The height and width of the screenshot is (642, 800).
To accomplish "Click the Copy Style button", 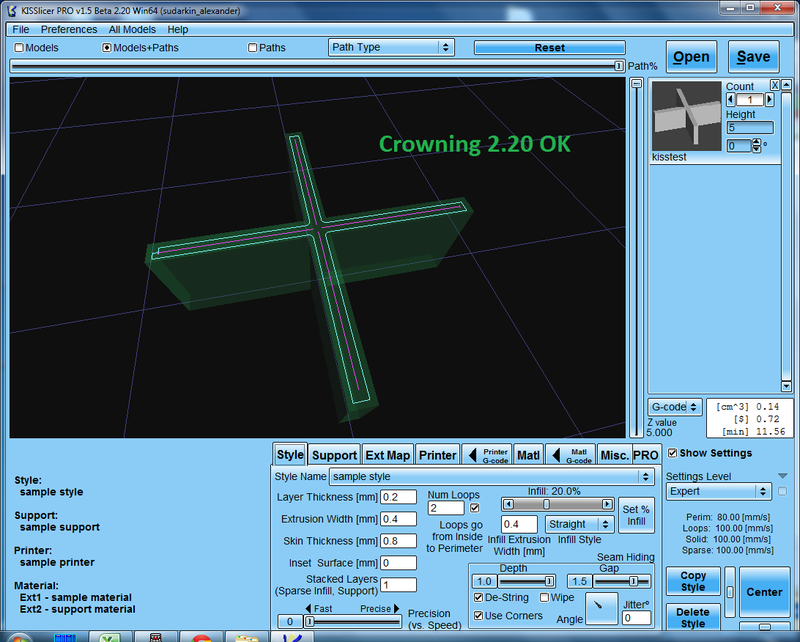I will [x=693, y=581].
